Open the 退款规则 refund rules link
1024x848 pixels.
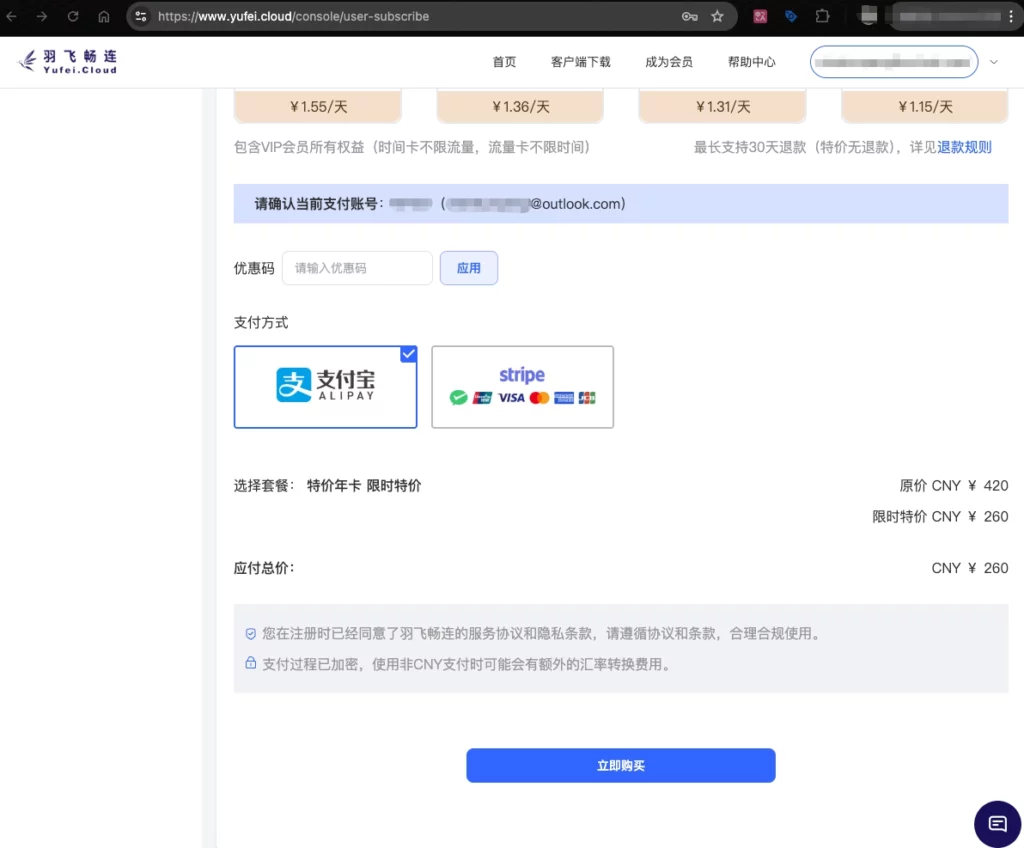pyautogui.click(x=966, y=146)
